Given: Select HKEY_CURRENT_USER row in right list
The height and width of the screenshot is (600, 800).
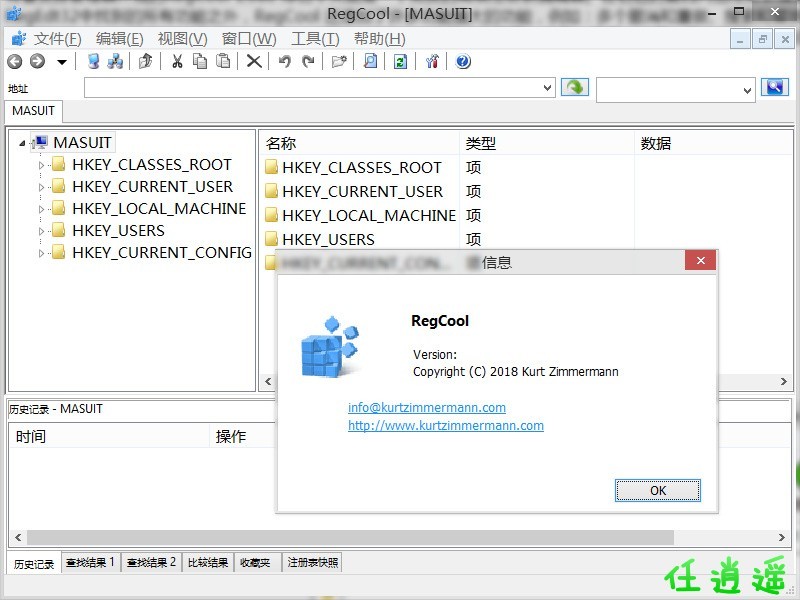Looking at the screenshot, I should [362, 191].
